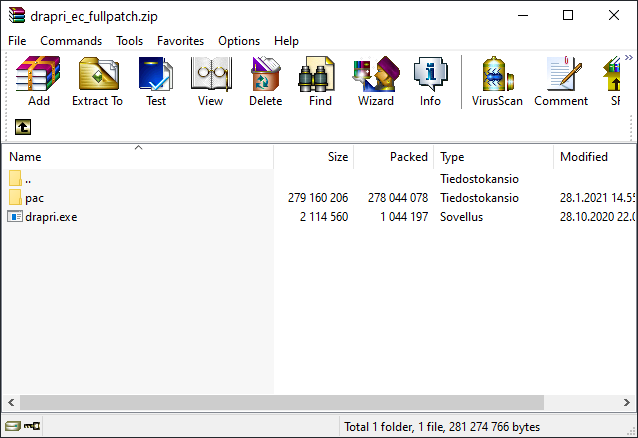The height and width of the screenshot is (438, 638).
Task: Show archive Info
Action: tap(430, 81)
